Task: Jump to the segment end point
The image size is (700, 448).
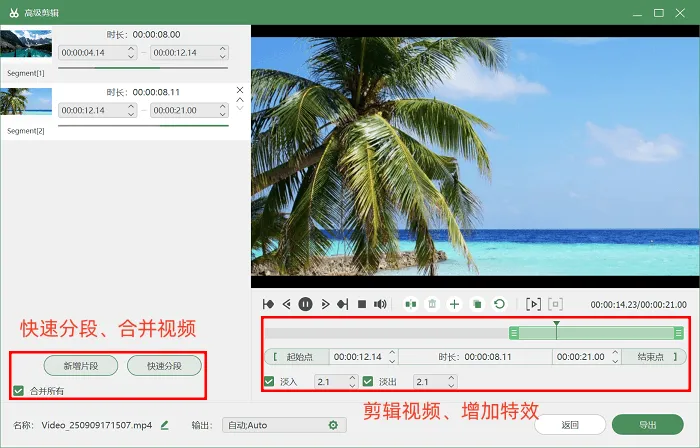Action: (x=342, y=304)
